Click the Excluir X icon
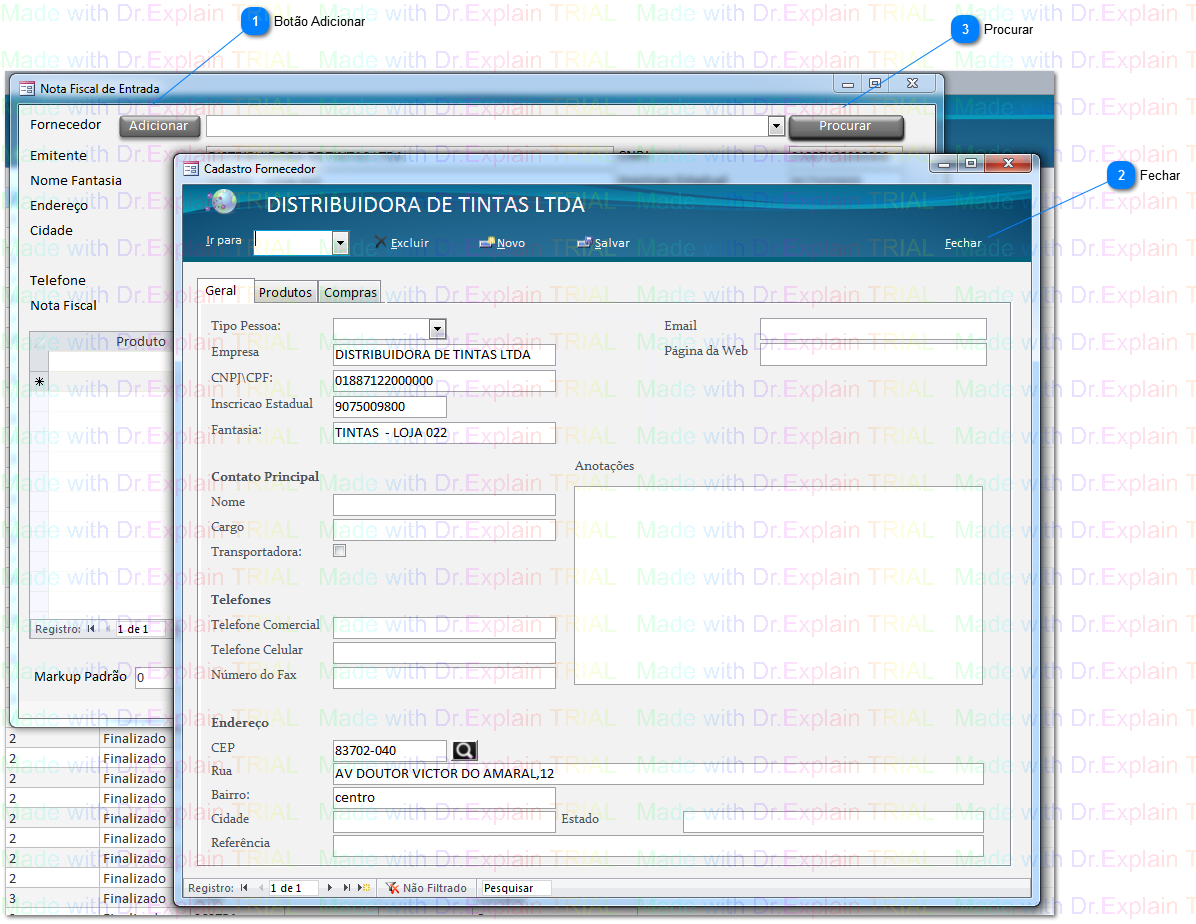 [x=381, y=242]
